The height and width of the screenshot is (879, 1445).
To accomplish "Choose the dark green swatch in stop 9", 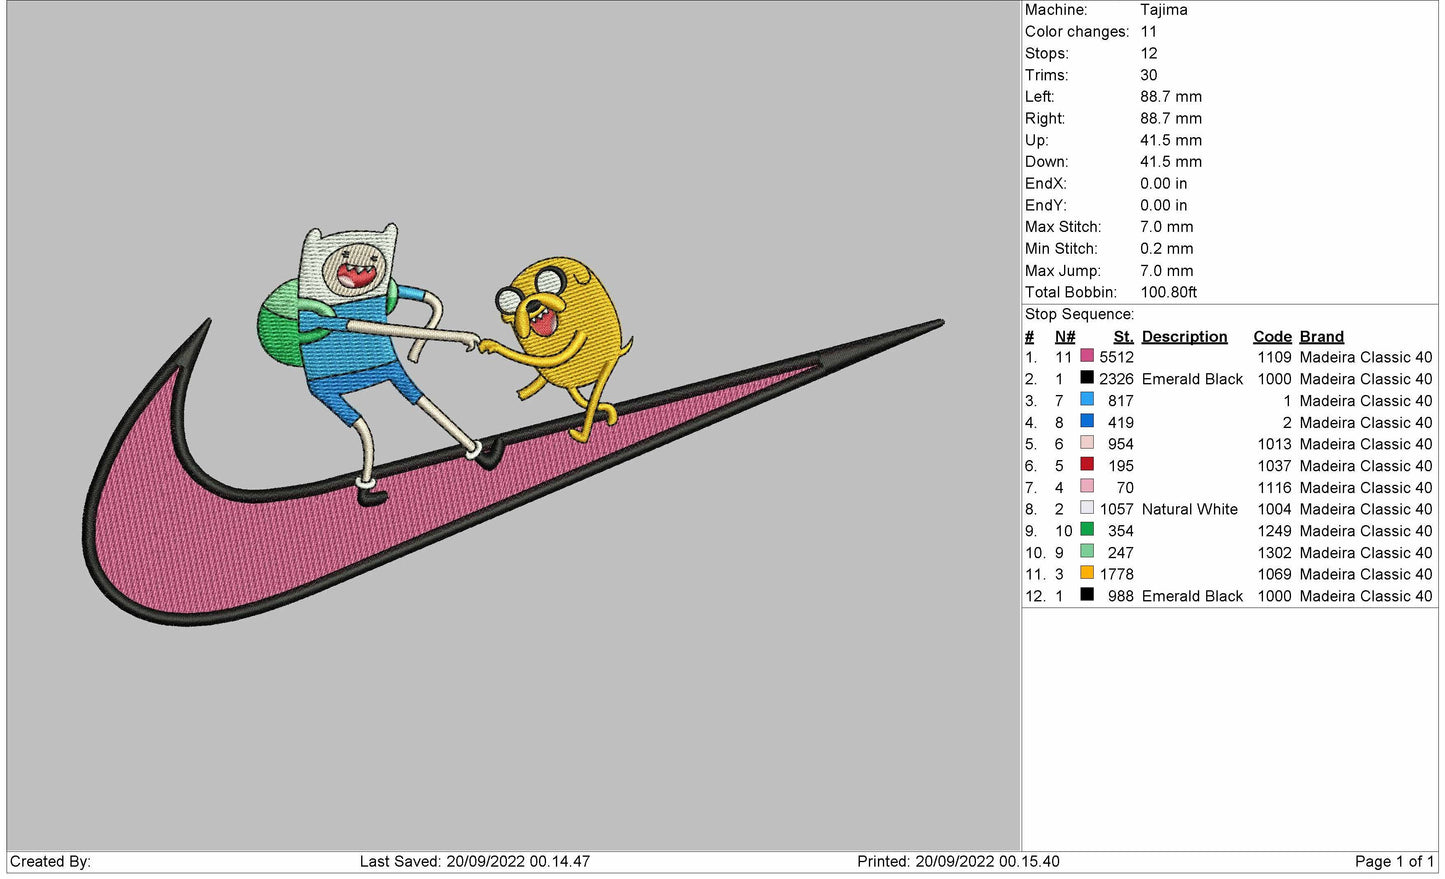I will pyautogui.click(x=1087, y=530).
